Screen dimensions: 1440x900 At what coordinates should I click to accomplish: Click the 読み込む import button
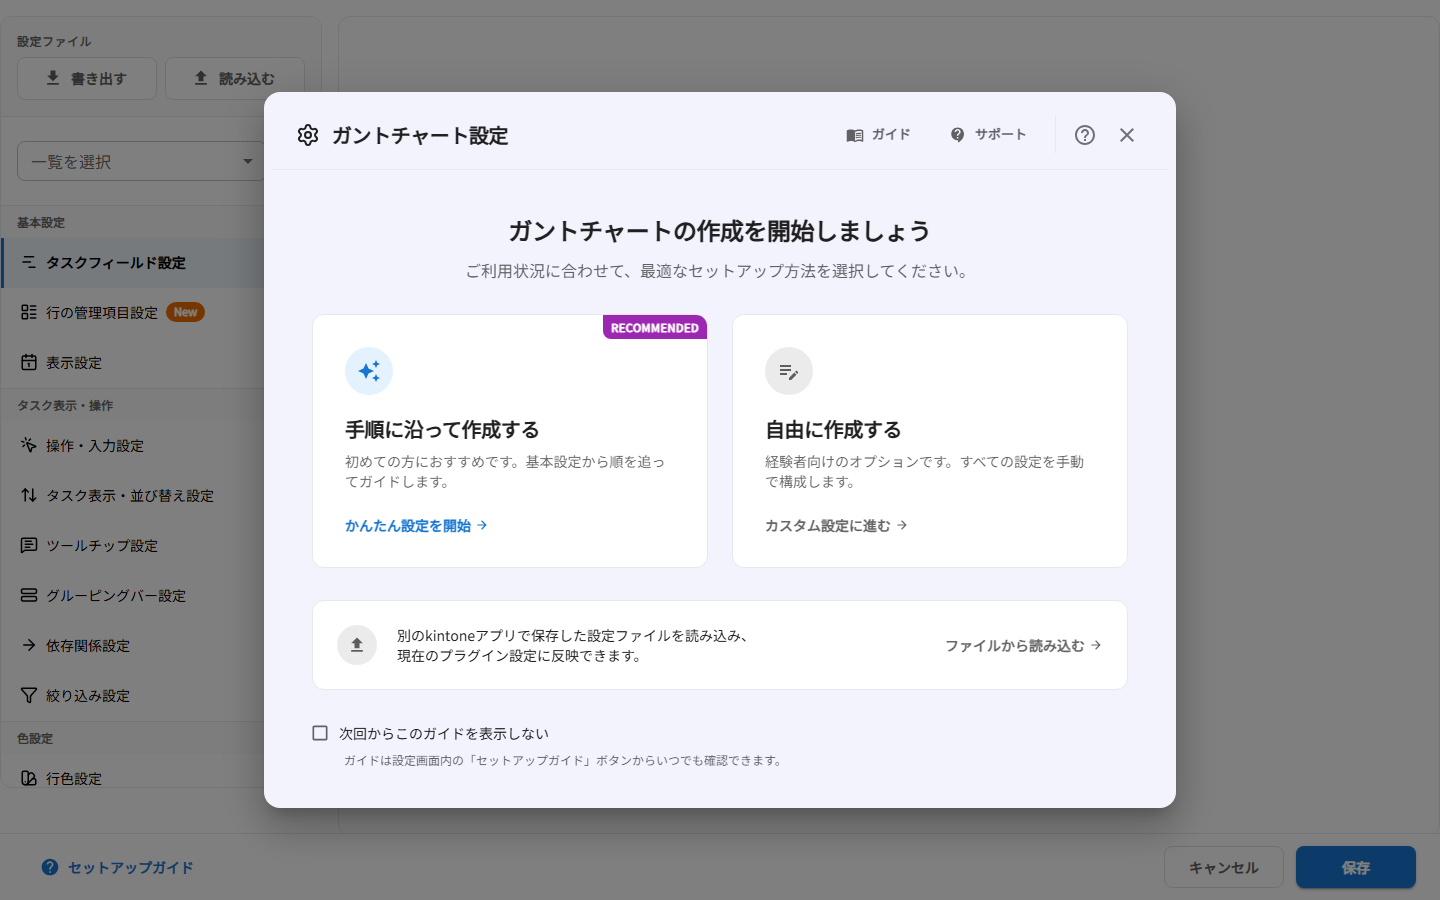(235, 78)
